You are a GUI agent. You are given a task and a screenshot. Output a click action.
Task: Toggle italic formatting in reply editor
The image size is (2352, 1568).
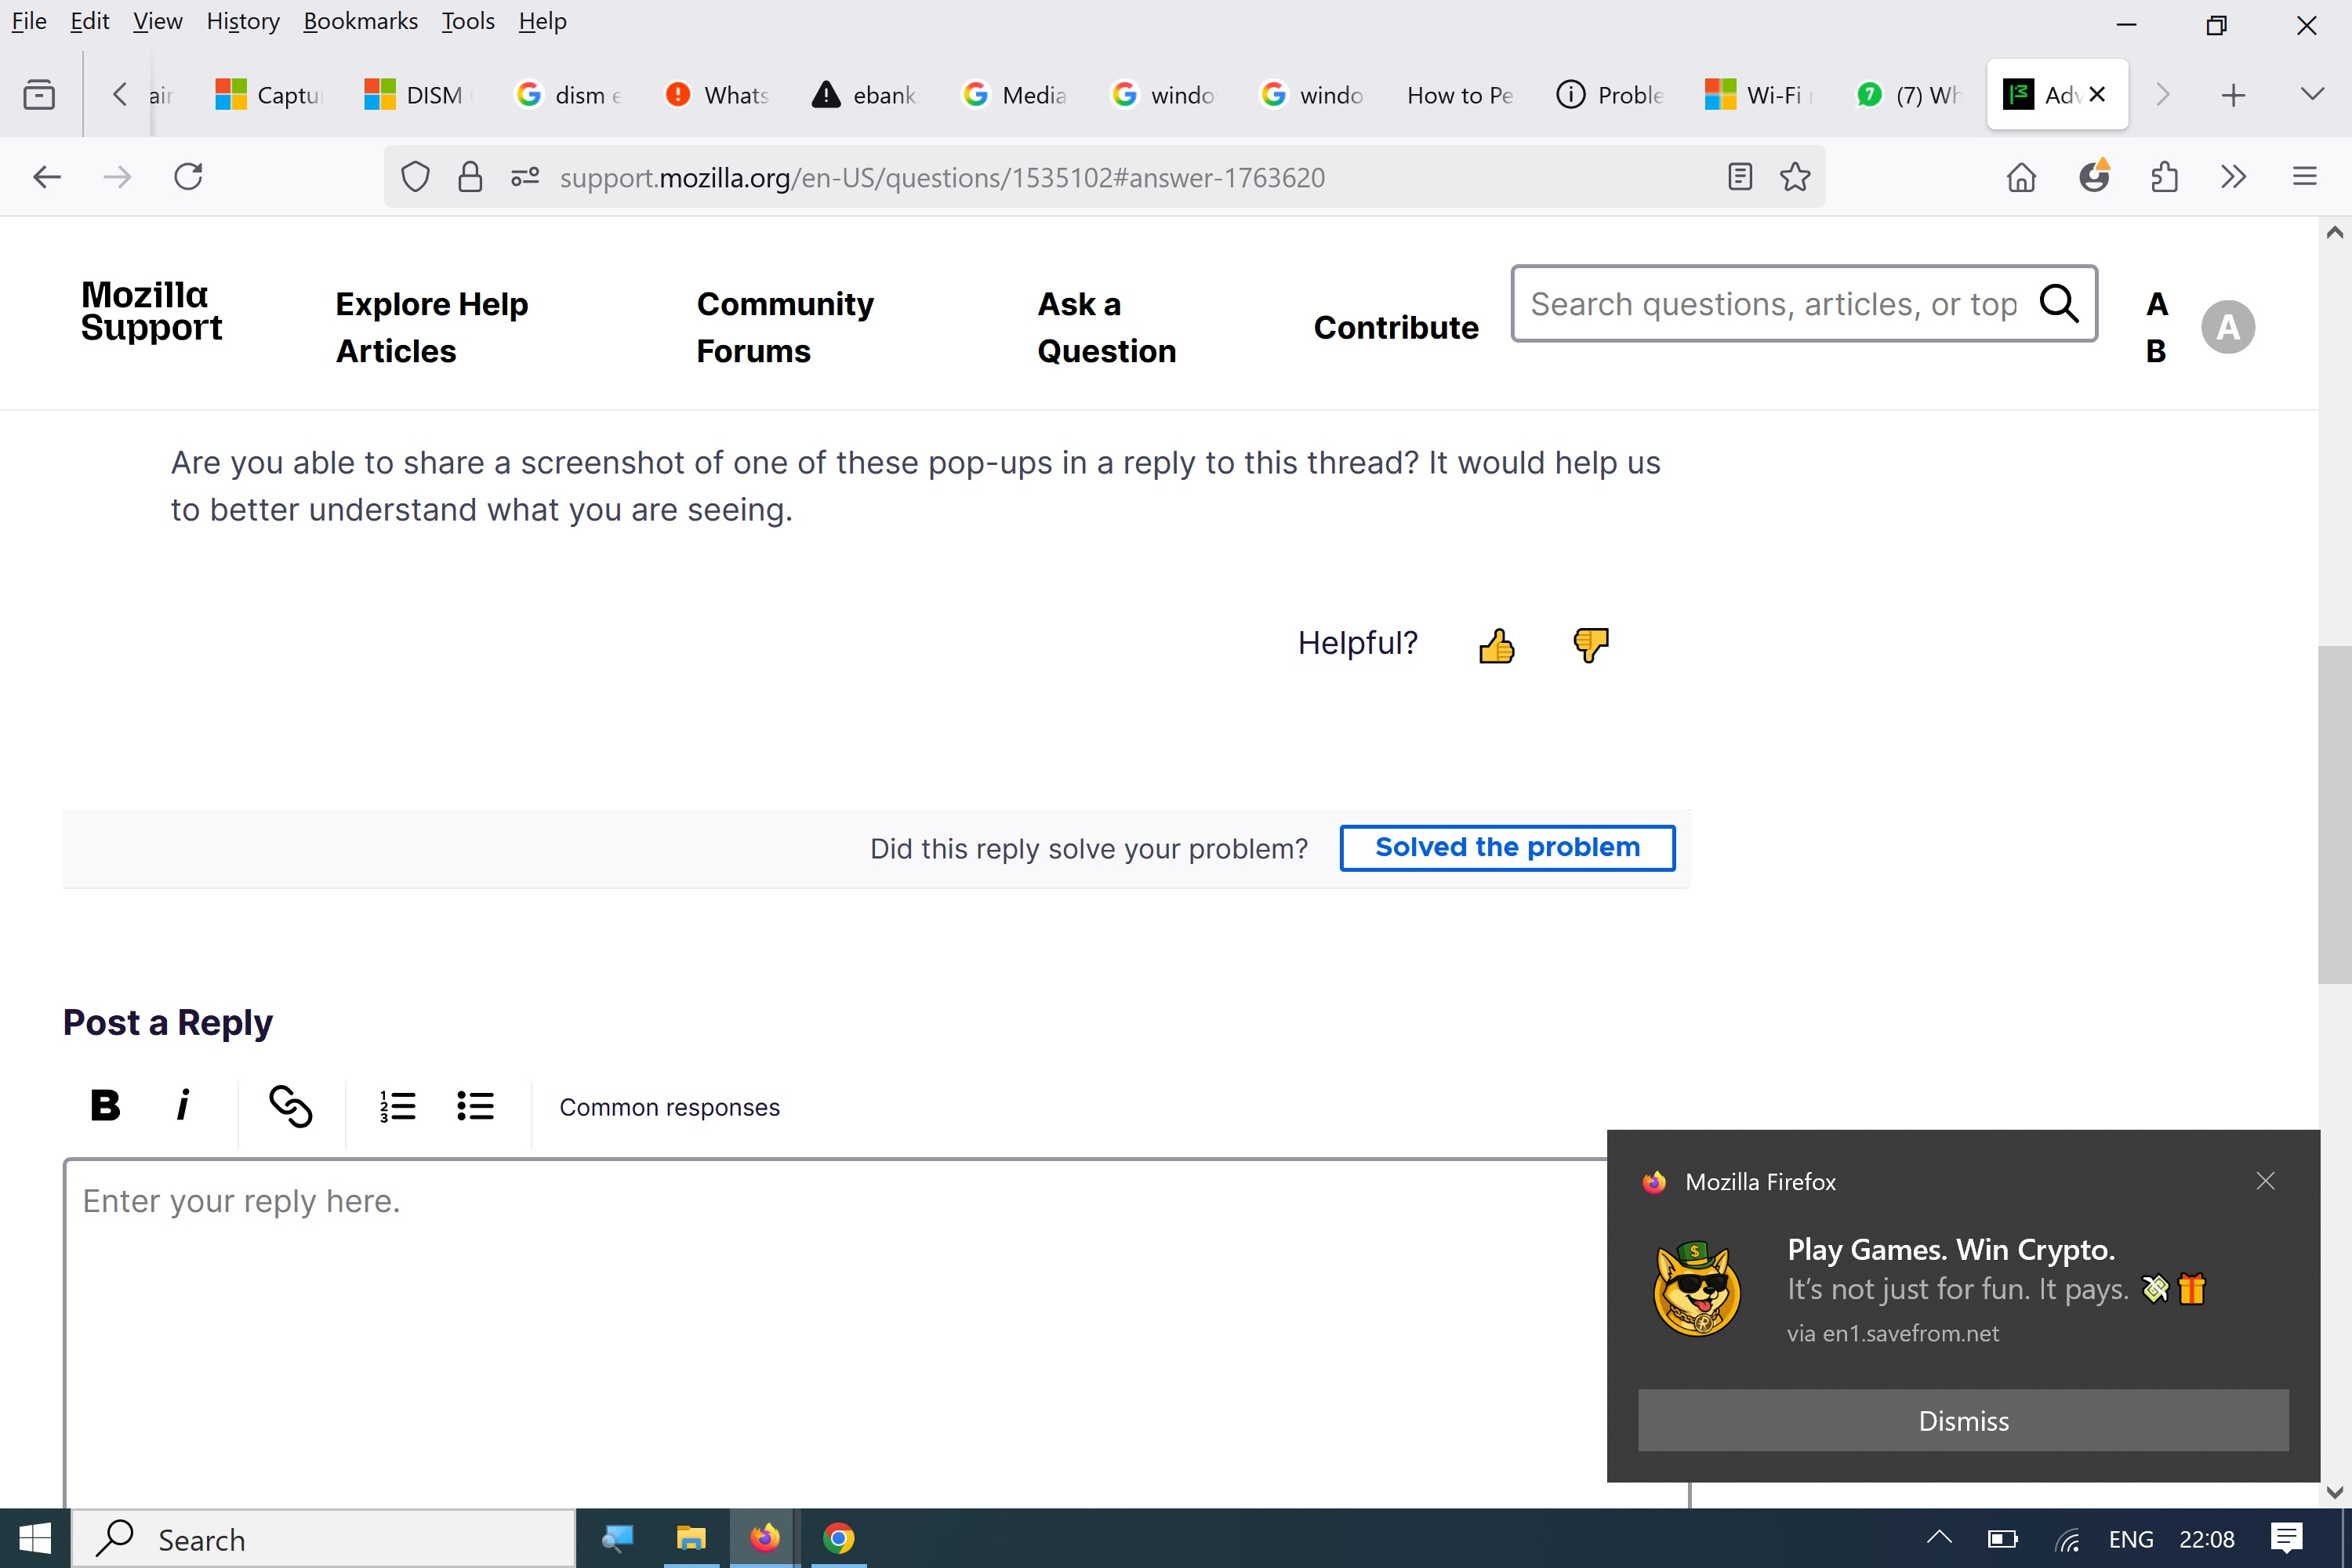coord(182,1106)
